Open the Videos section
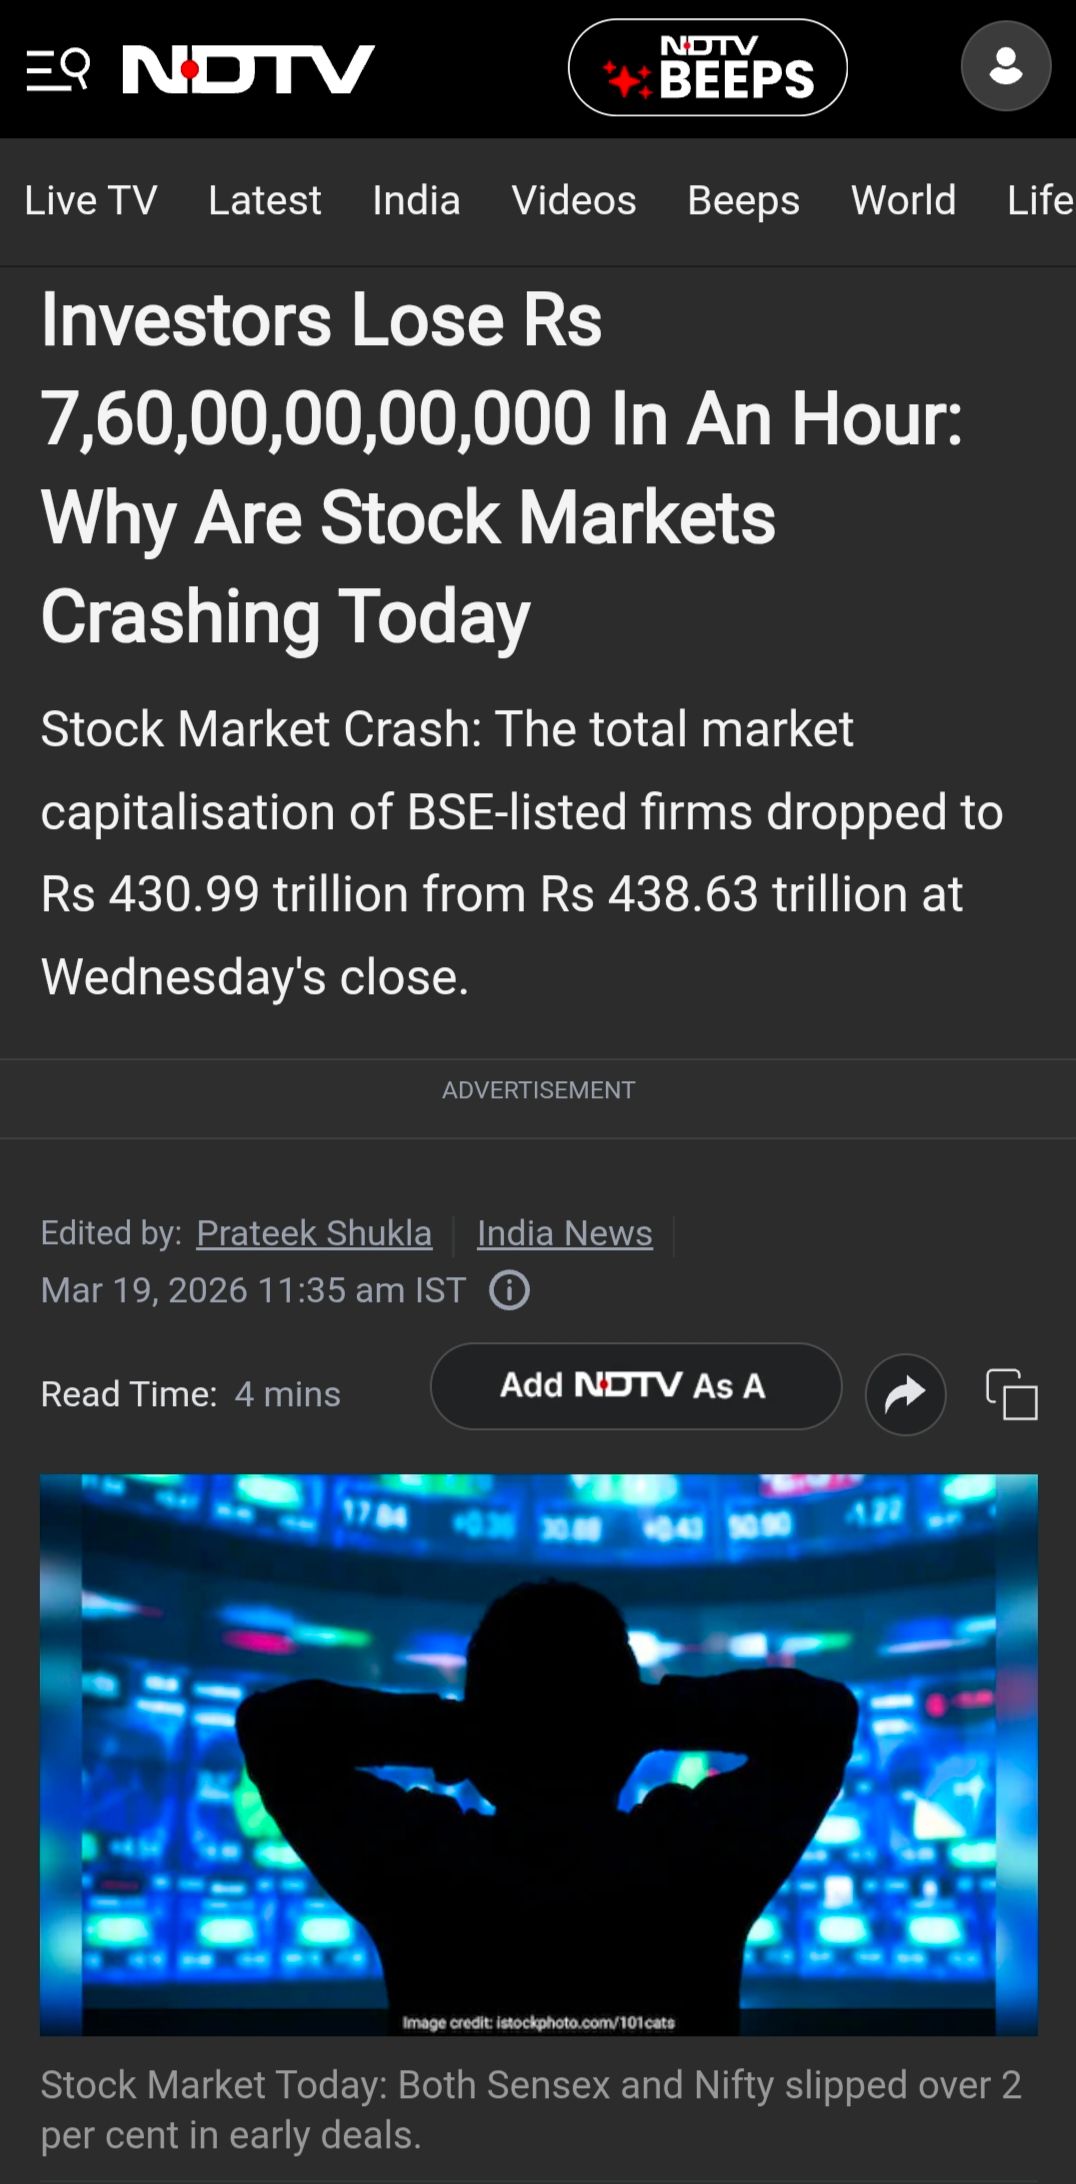The width and height of the screenshot is (1076, 2184). pyautogui.click(x=574, y=200)
